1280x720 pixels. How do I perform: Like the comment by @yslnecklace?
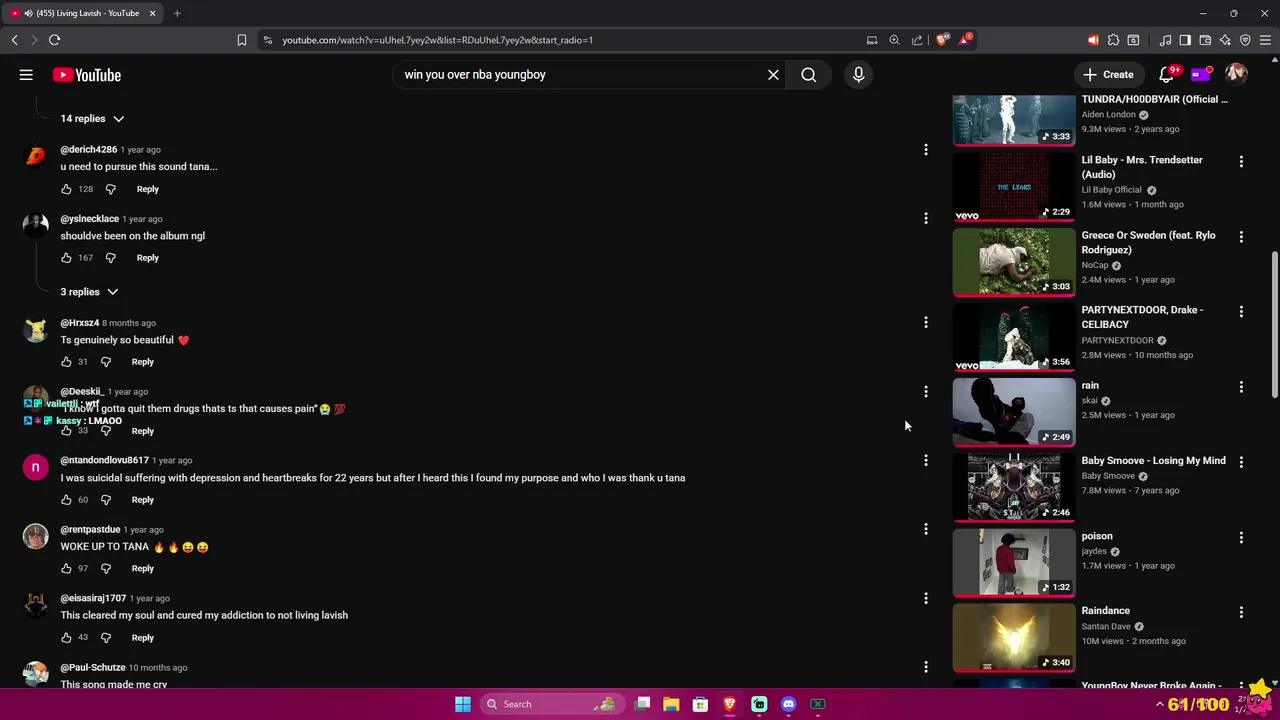[66, 258]
